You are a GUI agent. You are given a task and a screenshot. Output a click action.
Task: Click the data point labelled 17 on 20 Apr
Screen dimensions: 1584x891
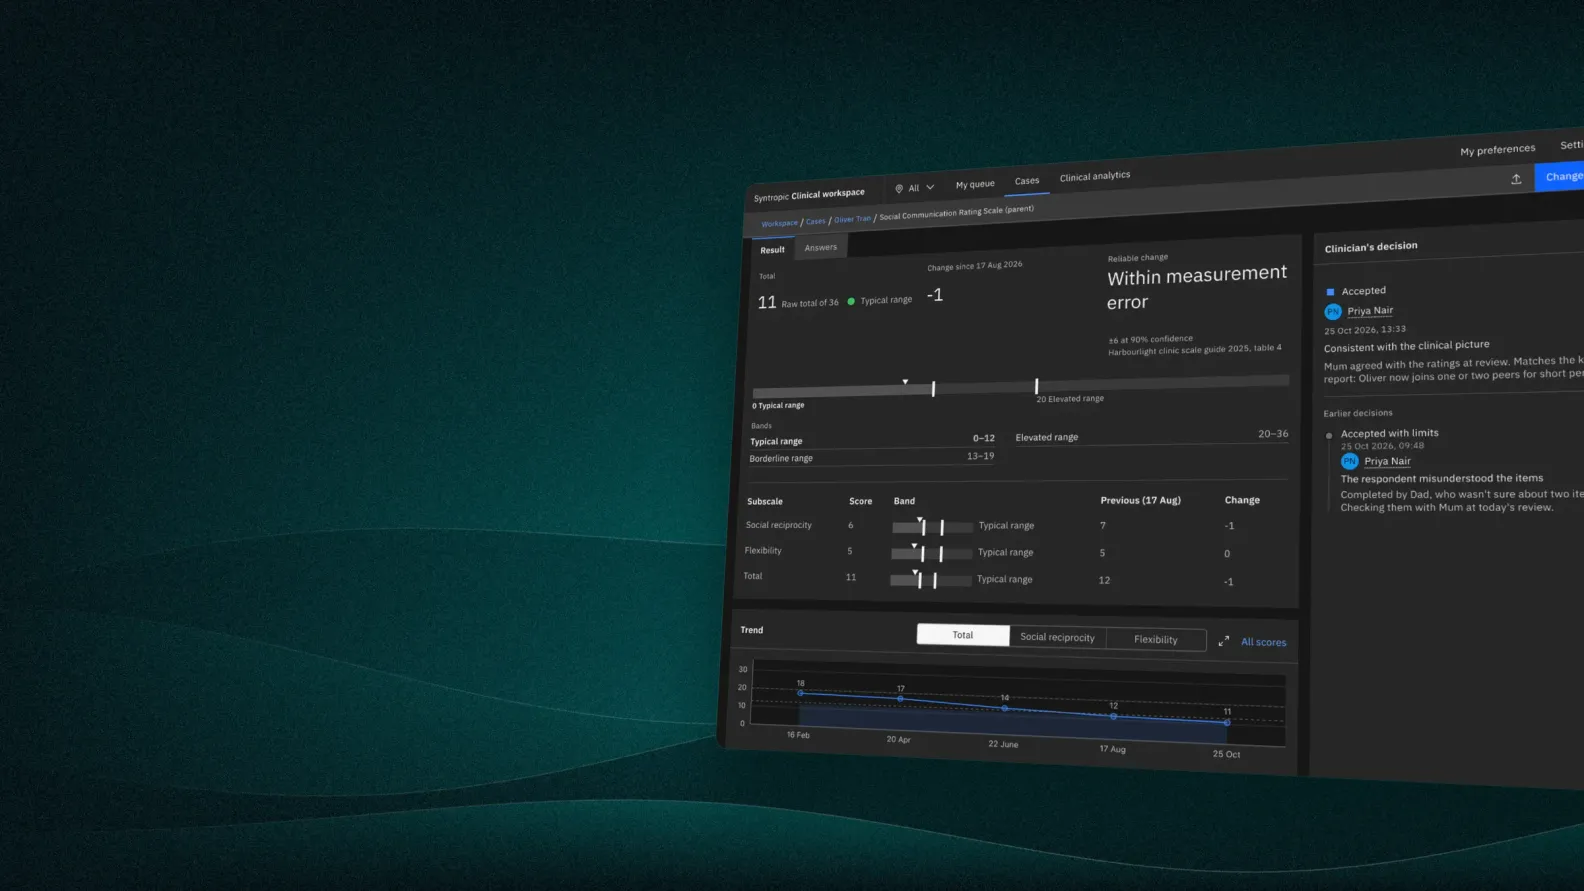(901, 698)
